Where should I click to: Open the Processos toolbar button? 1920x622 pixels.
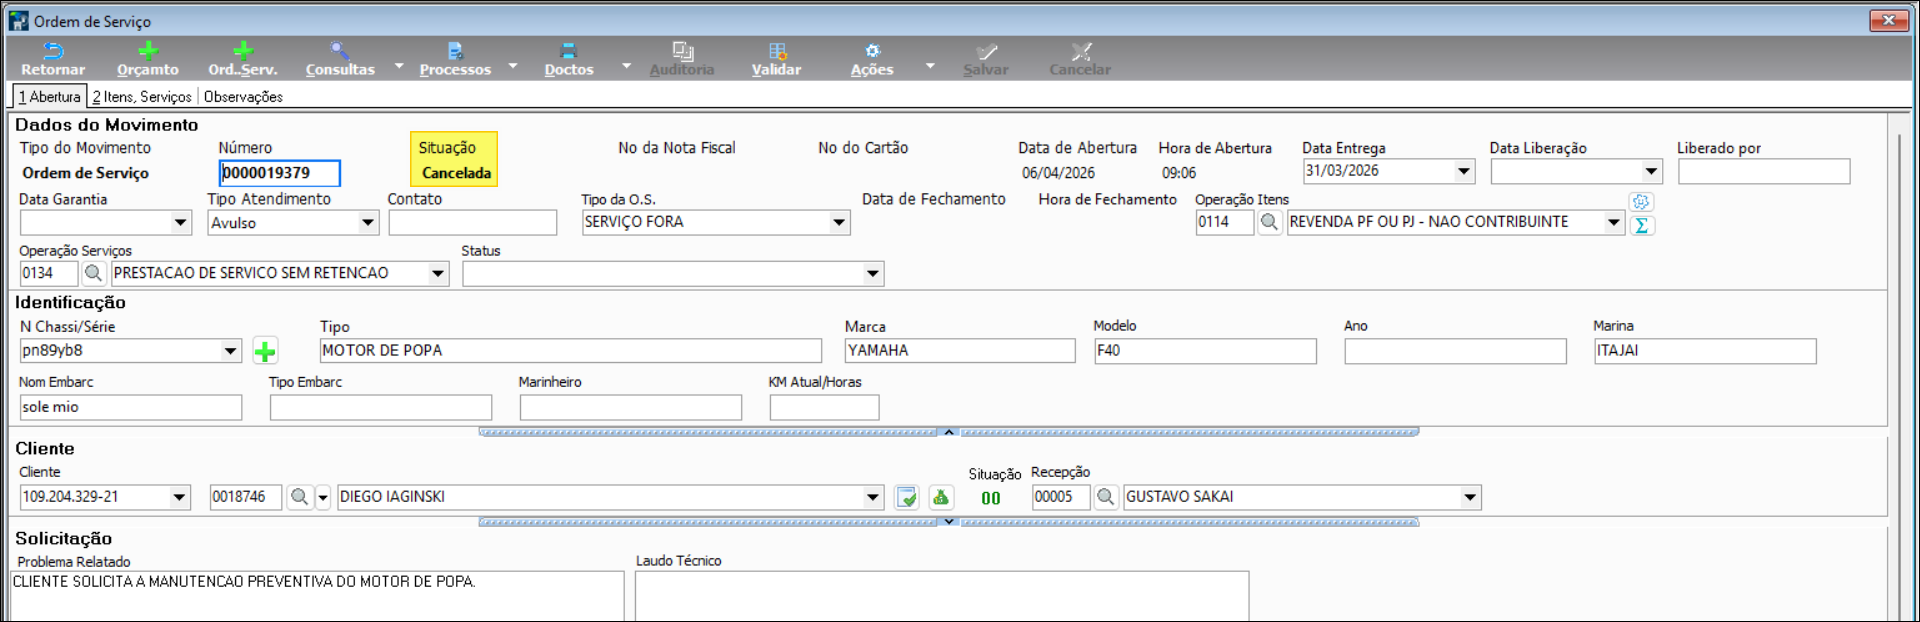pyautogui.click(x=455, y=59)
